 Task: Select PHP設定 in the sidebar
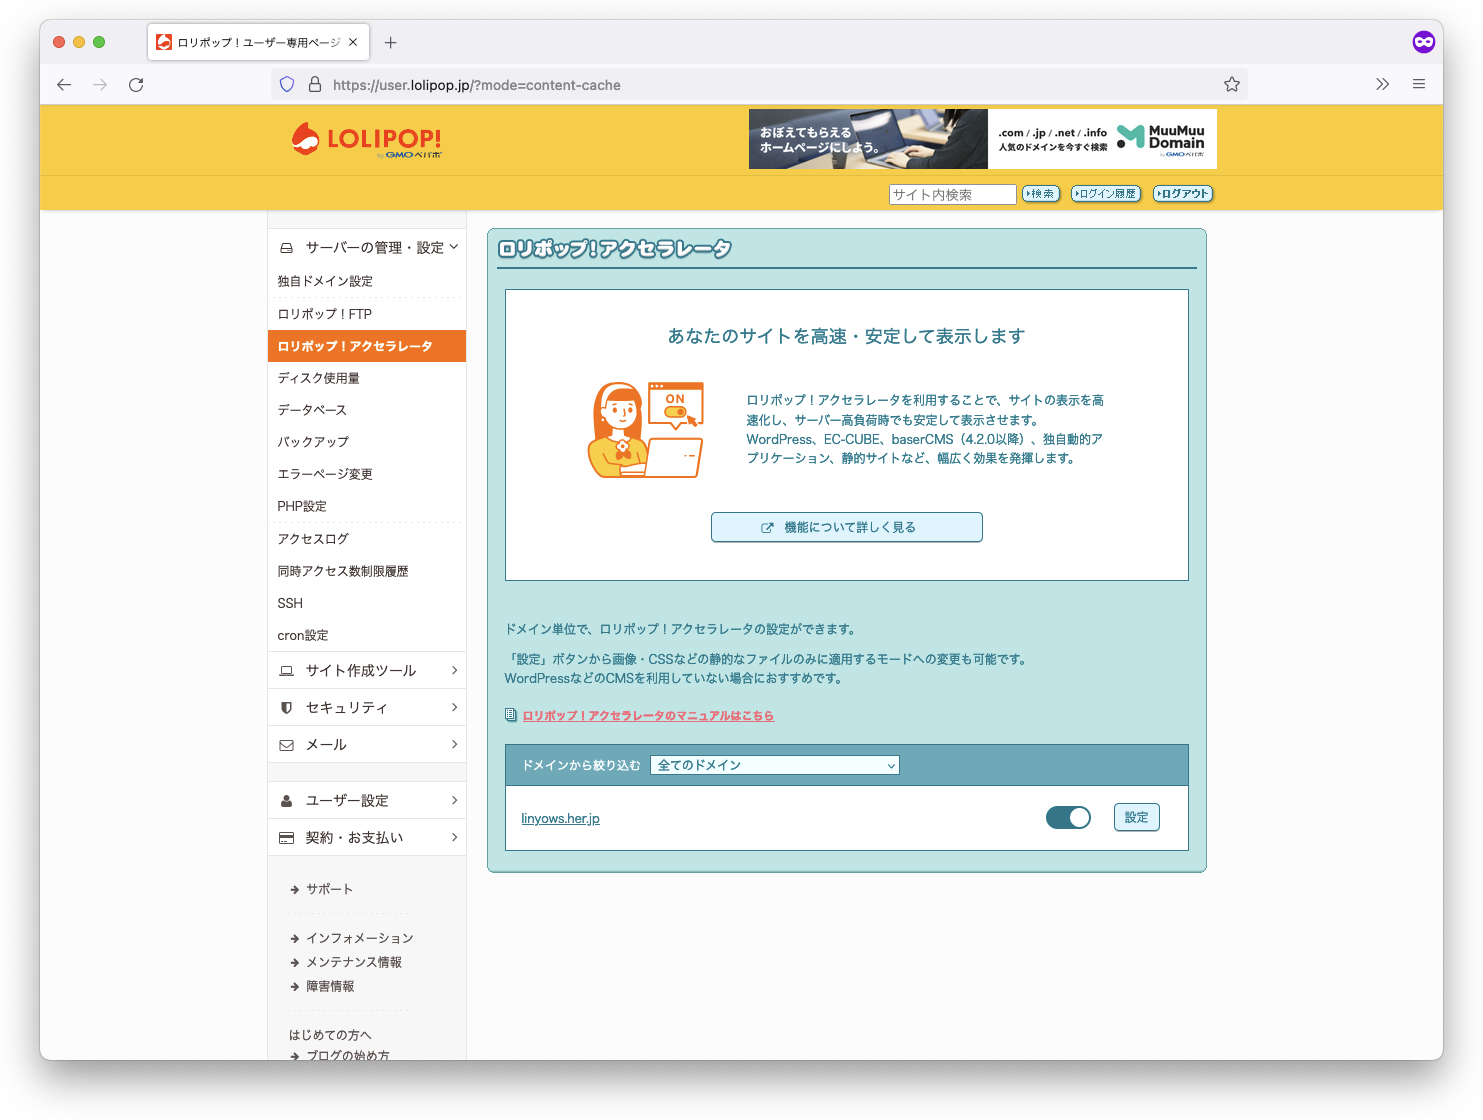pos(301,506)
